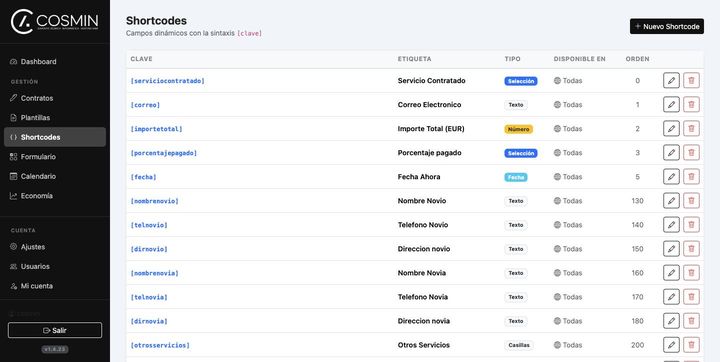Screen dimensions: 720x362
Task: Delete the serviciocontratado shortcode
Action: (691, 80)
